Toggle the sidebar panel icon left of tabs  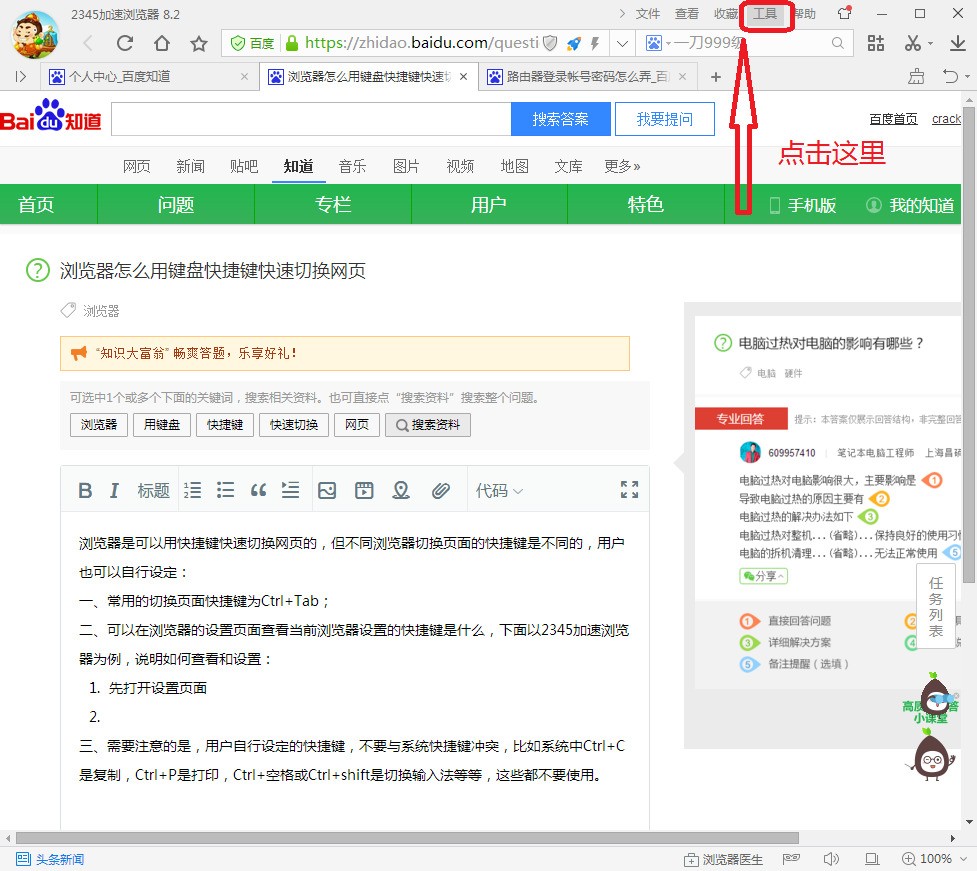click(21, 77)
